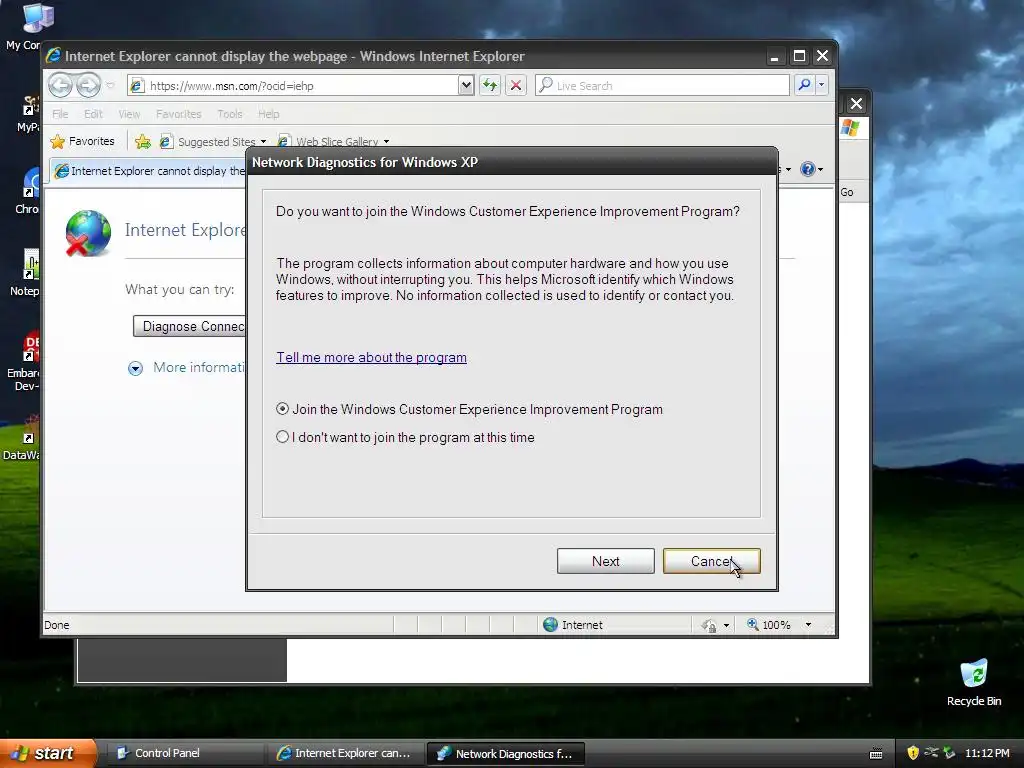Screen dimensions: 1024x768
Task: Open the zoom level 100% control
Action: (769, 625)
